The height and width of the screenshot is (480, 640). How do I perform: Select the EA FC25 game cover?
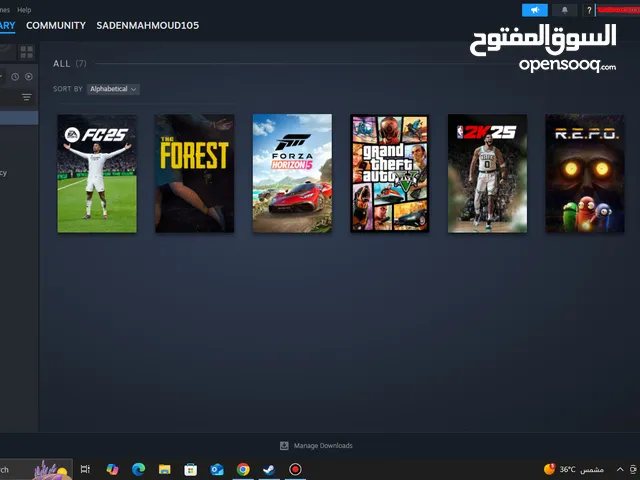pos(97,173)
